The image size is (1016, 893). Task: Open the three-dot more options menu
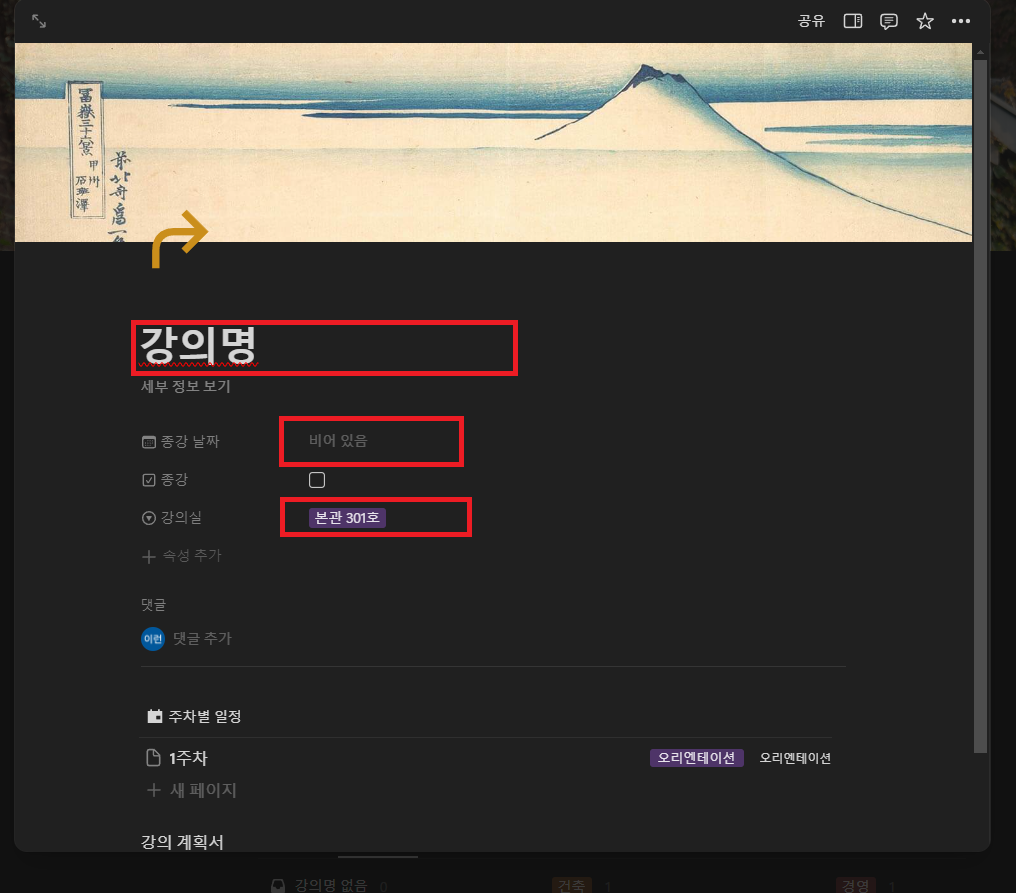pos(960,21)
